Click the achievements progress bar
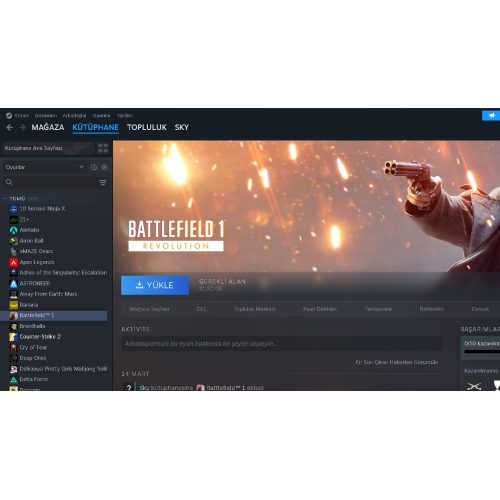This screenshot has height=500, width=500. click(482, 352)
